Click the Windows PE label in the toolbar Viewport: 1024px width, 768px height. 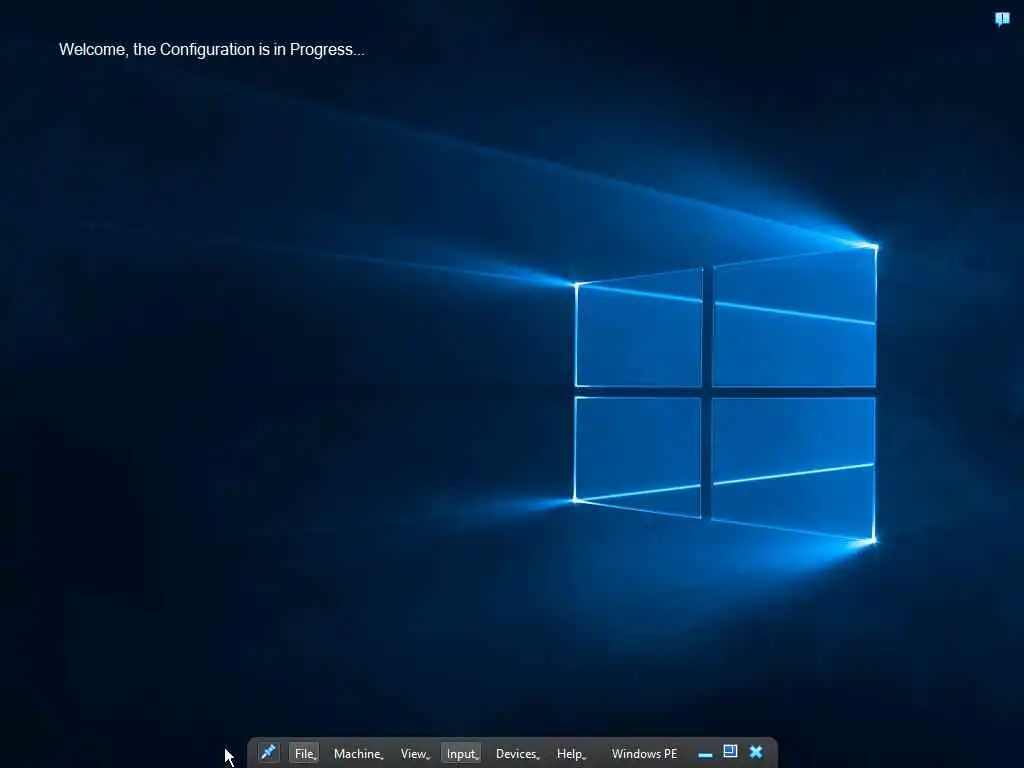pyautogui.click(x=644, y=753)
